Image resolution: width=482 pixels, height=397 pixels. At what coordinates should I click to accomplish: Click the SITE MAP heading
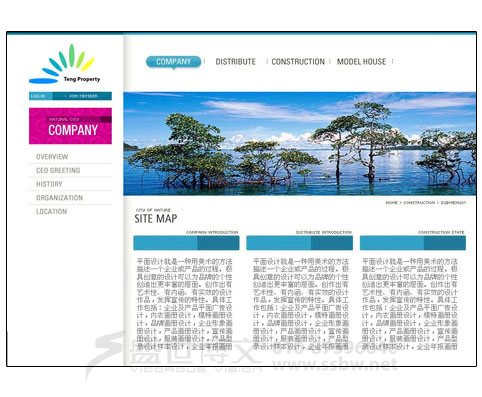coord(156,219)
